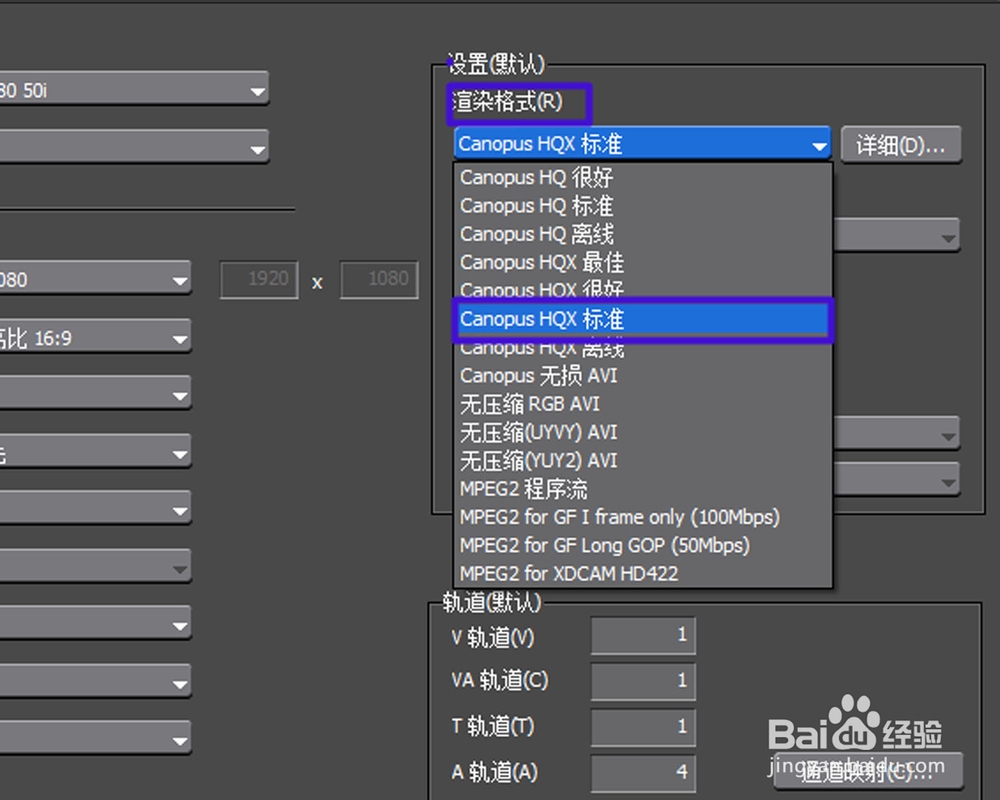Set V 轨道(V) count field
This screenshot has height=800, width=1000.
pyautogui.click(x=643, y=635)
